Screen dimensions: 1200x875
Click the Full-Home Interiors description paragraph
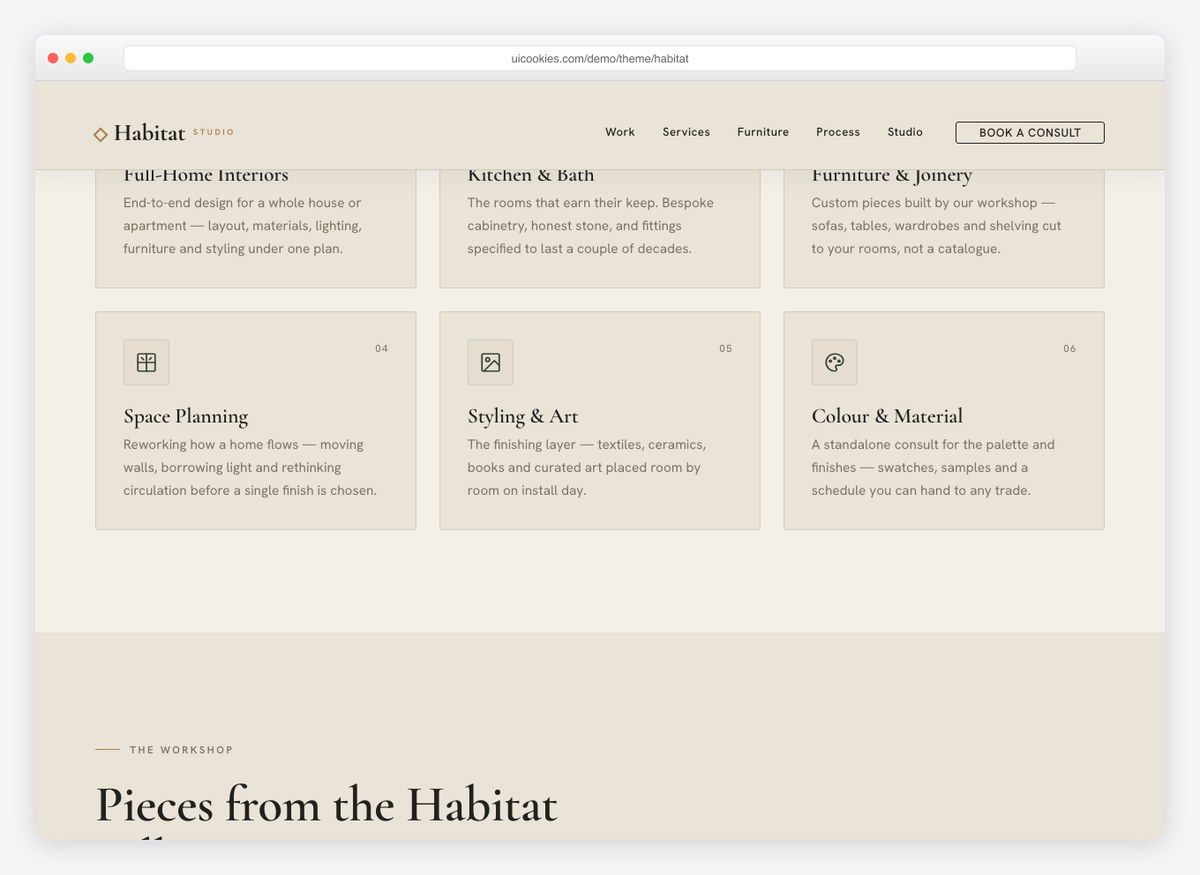click(x=243, y=225)
